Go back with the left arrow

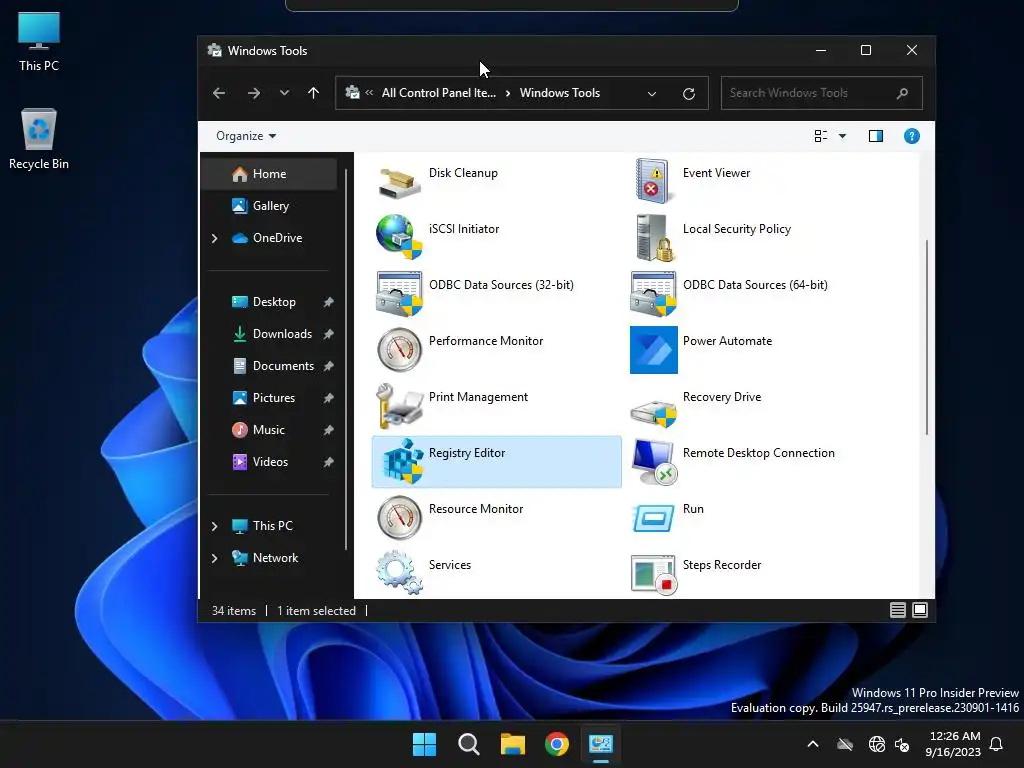pyautogui.click(x=219, y=93)
